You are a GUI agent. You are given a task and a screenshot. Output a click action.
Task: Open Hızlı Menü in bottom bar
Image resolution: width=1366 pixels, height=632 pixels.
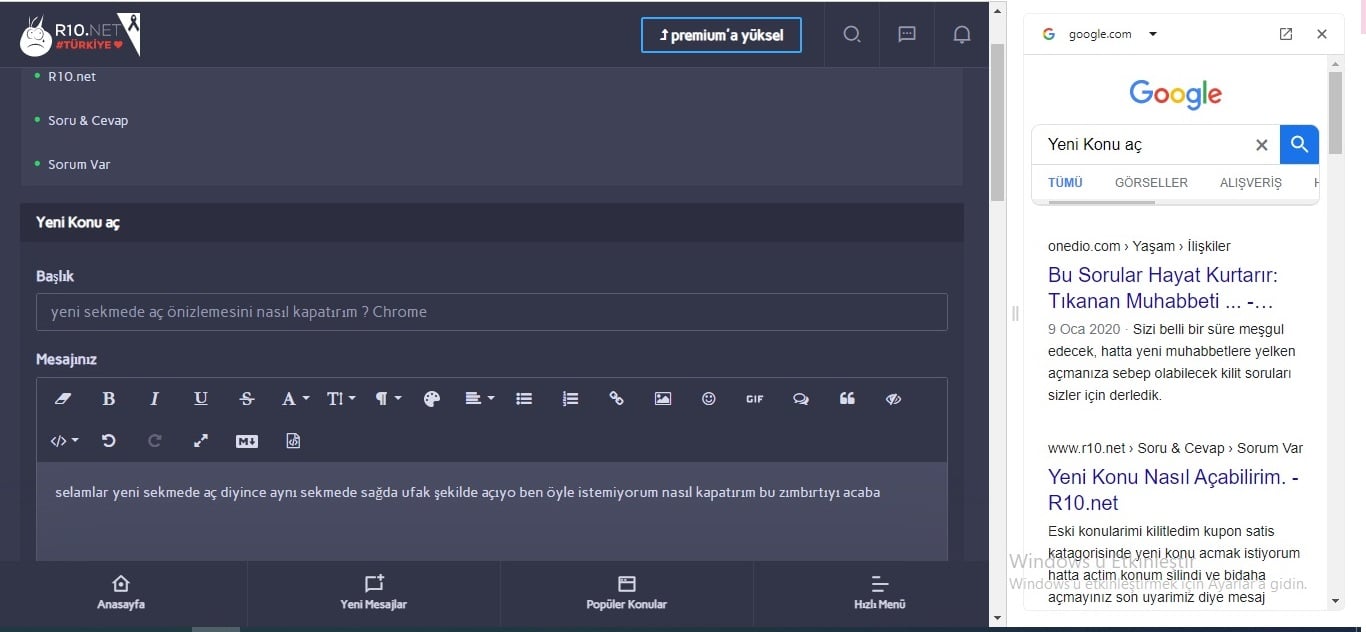pyautogui.click(x=879, y=593)
